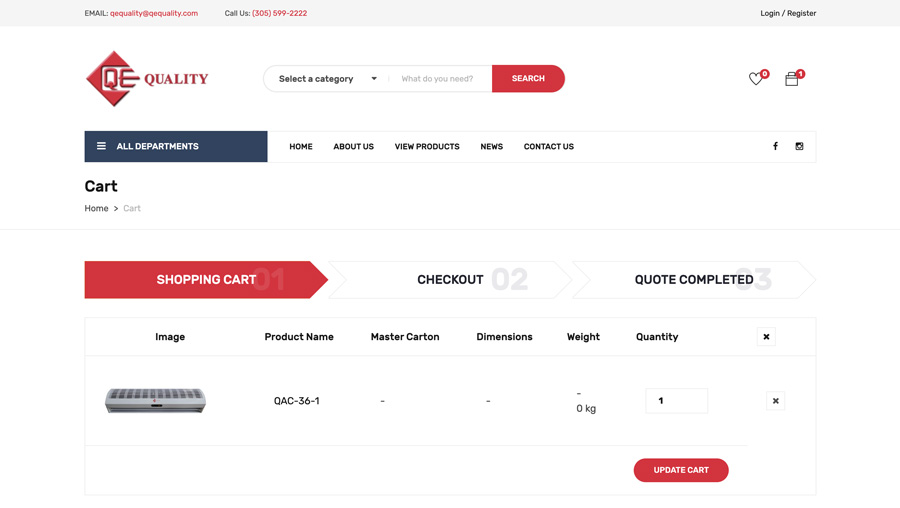900x508 pixels.
Task: Focus the 'What do you need?' search field
Action: (x=440, y=79)
